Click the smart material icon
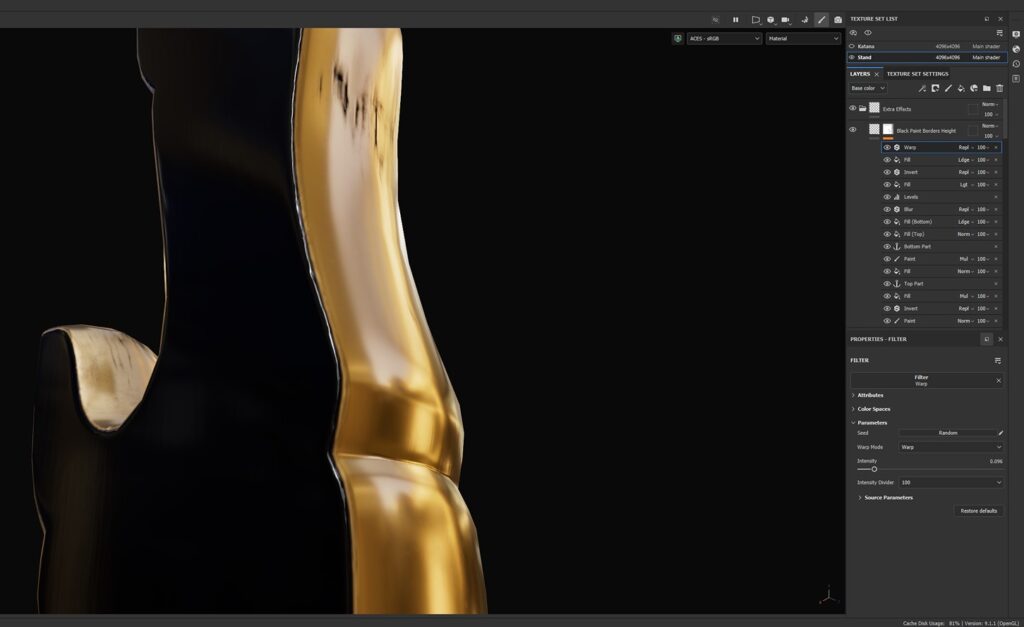 tap(974, 88)
